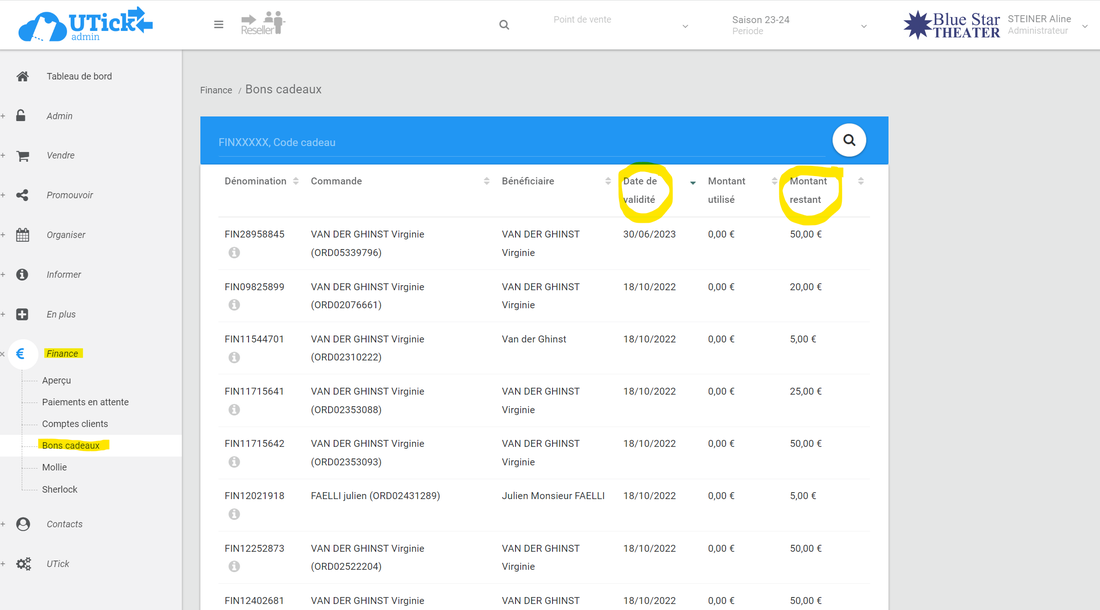1100x610 pixels.
Task: Open info icon under FIN11544701
Action: (234, 357)
